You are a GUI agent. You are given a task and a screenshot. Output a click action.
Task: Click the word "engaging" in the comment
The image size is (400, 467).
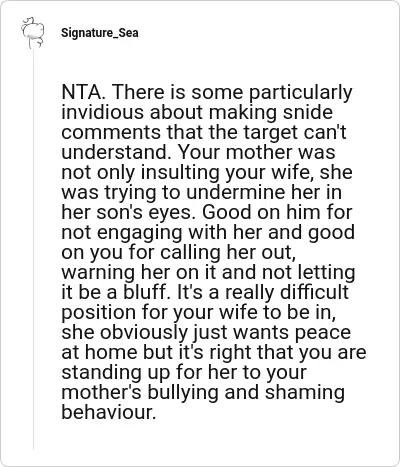(140, 233)
